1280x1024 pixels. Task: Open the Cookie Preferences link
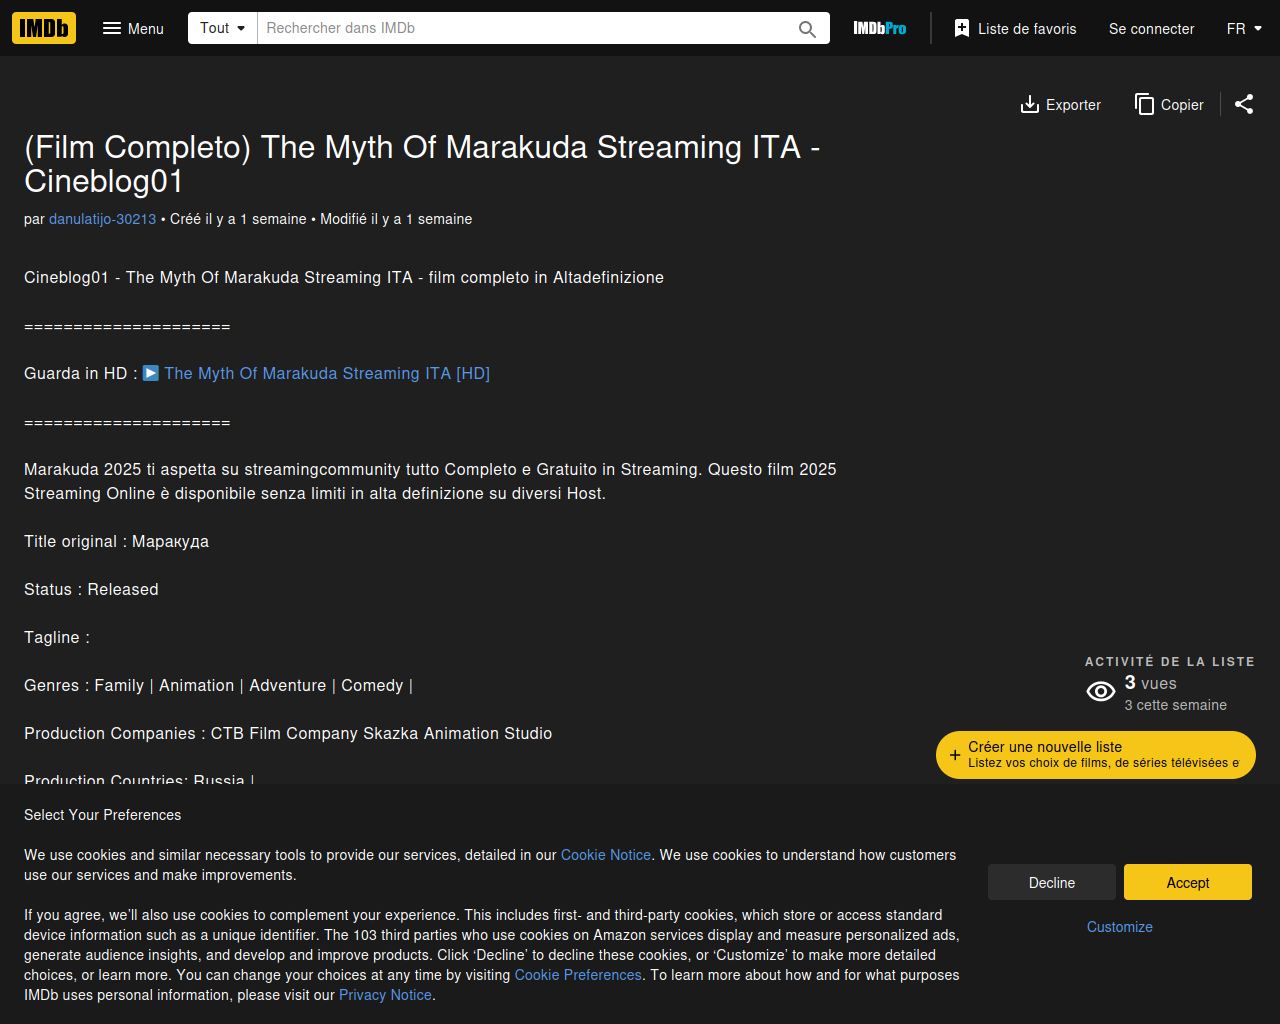578,975
